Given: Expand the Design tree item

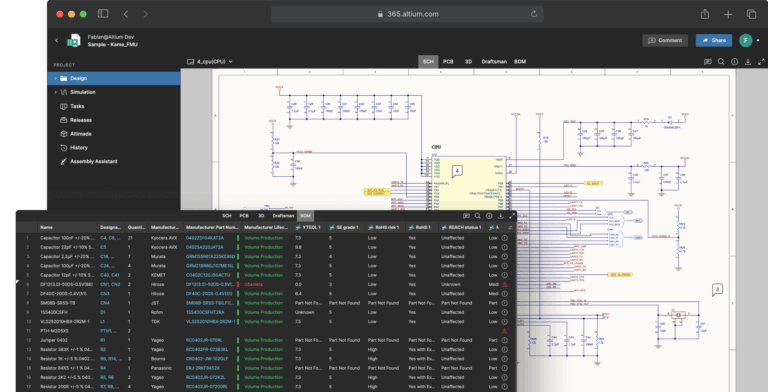Looking at the screenshot, I should click(x=55, y=78).
